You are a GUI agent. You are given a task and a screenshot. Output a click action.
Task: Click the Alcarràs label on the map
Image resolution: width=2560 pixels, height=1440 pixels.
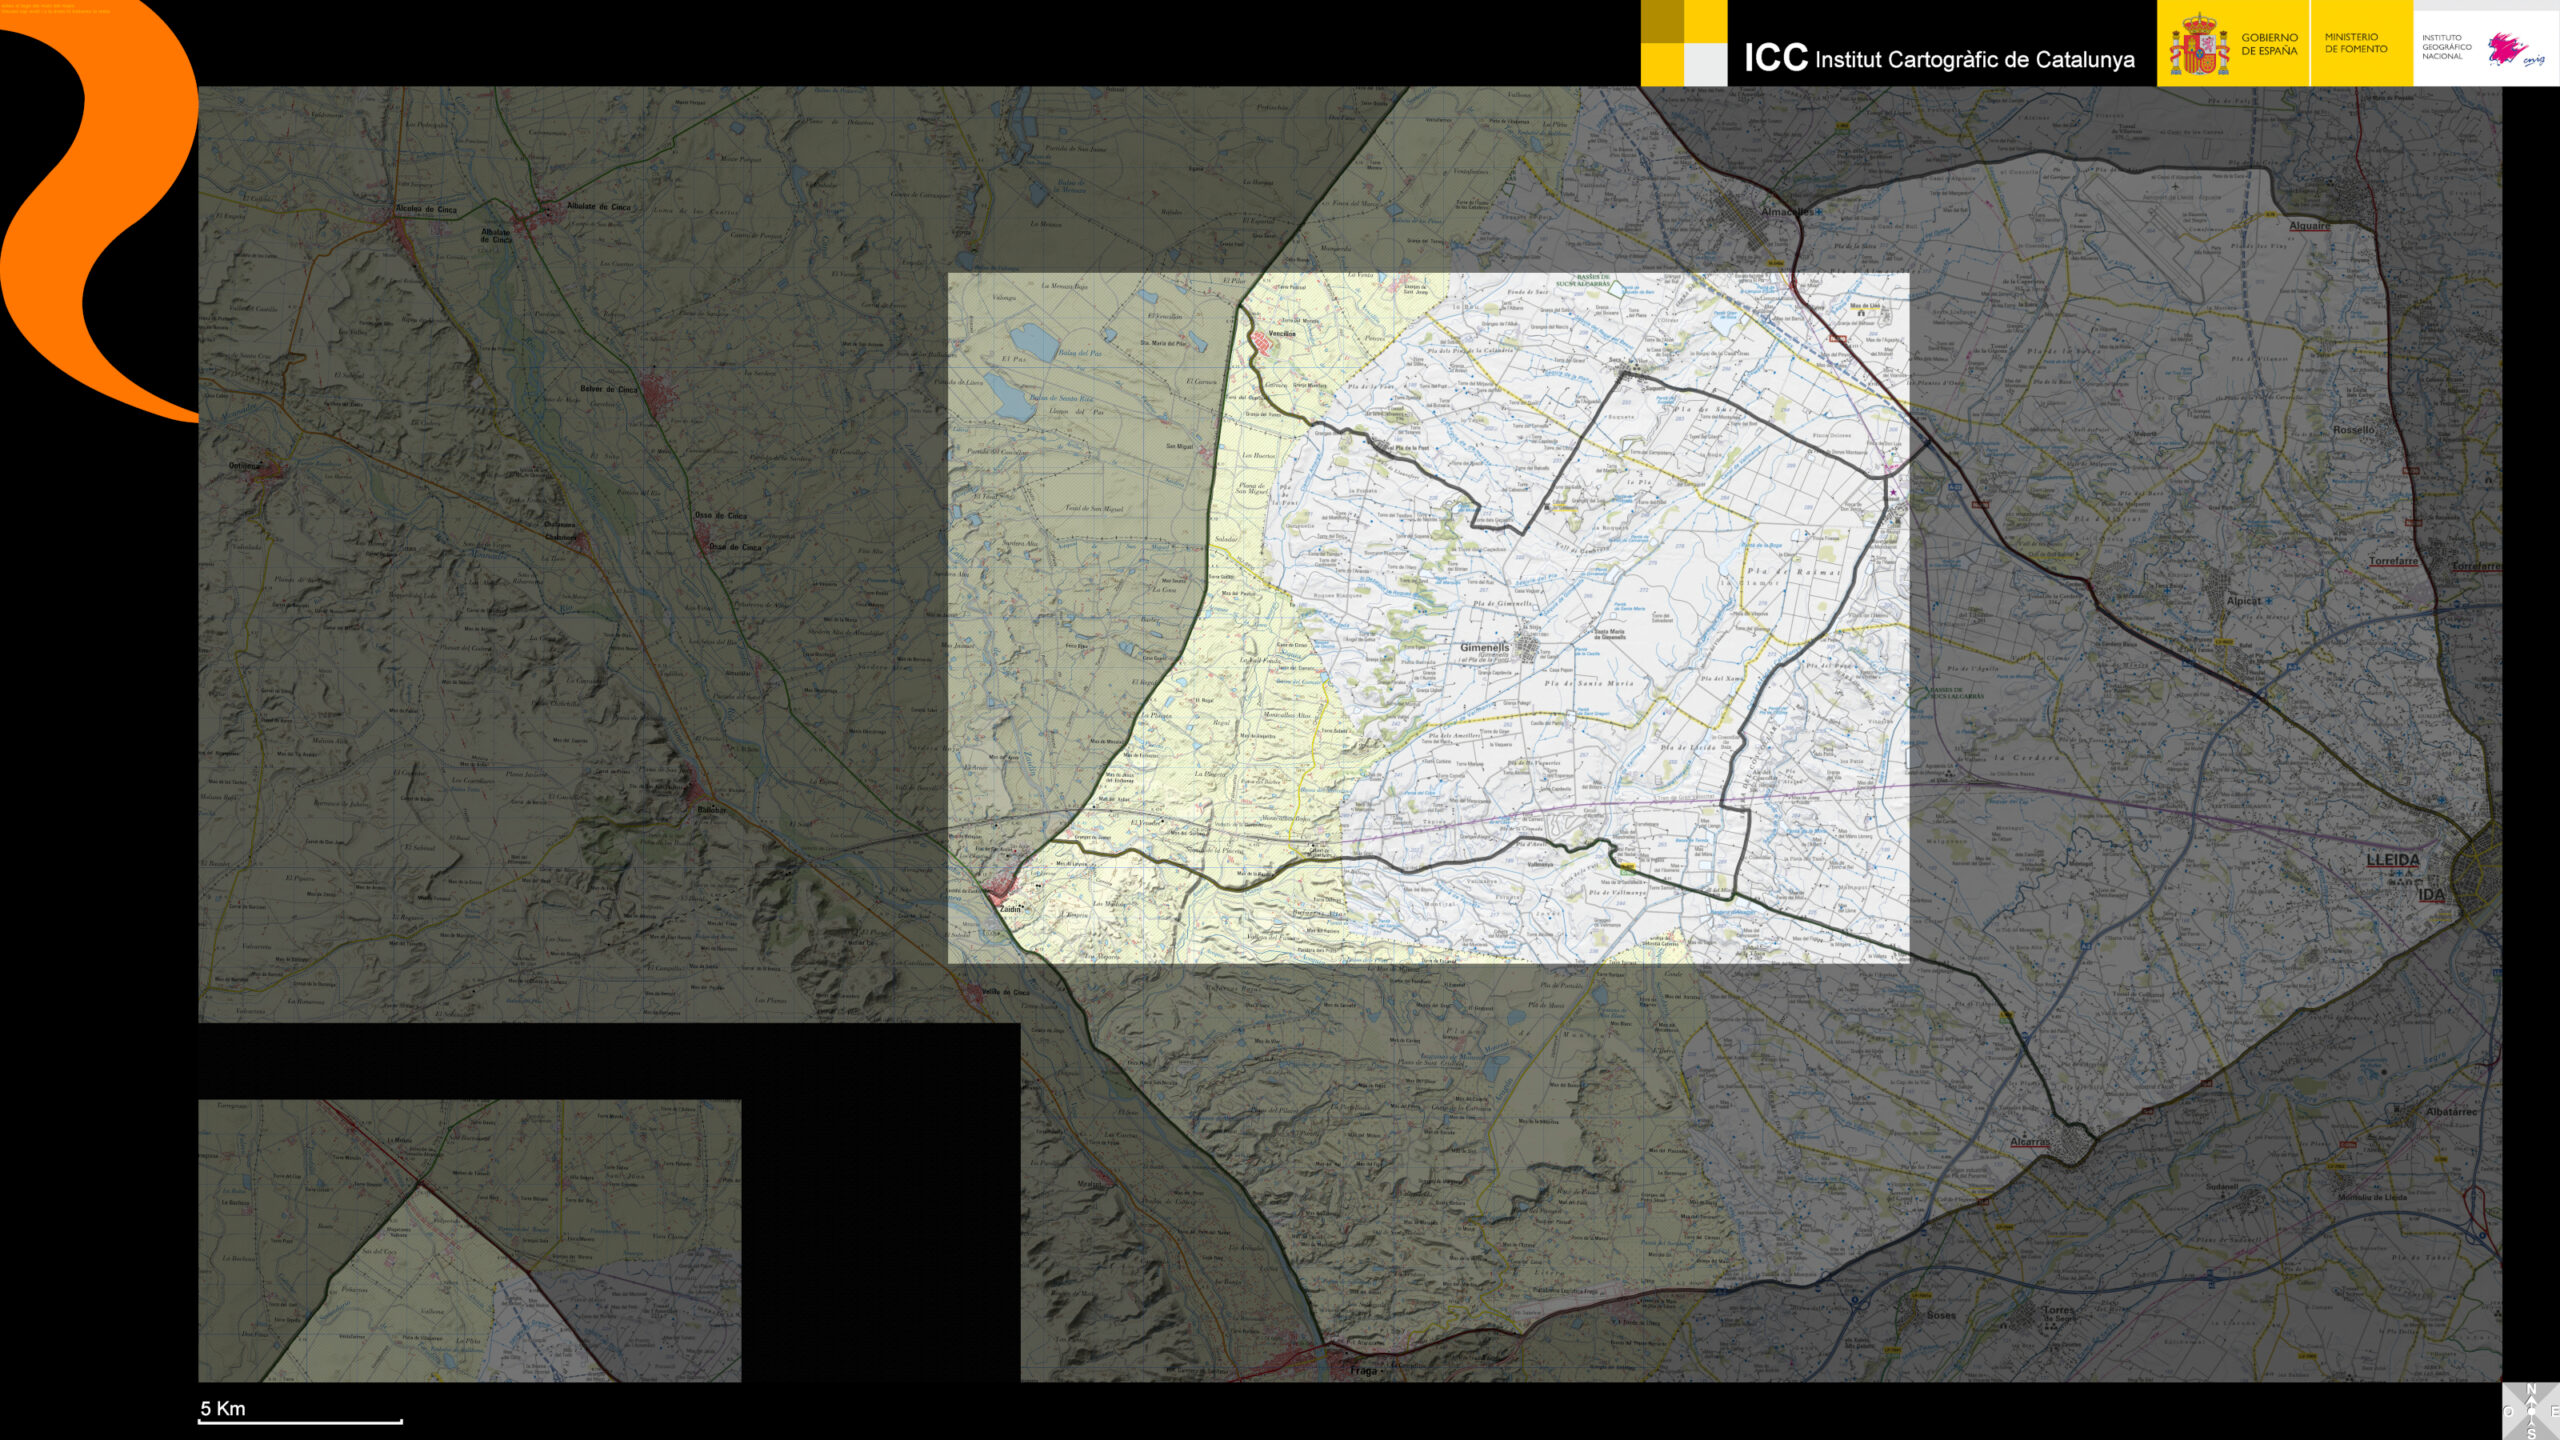[x=2030, y=1142]
